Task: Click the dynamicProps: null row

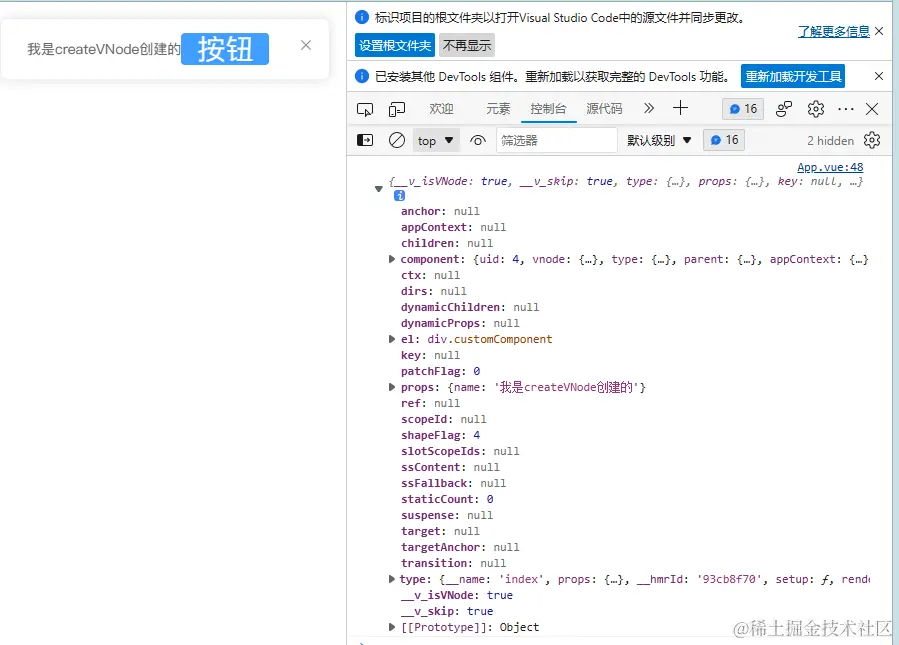Action: click(x=460, y=323)
